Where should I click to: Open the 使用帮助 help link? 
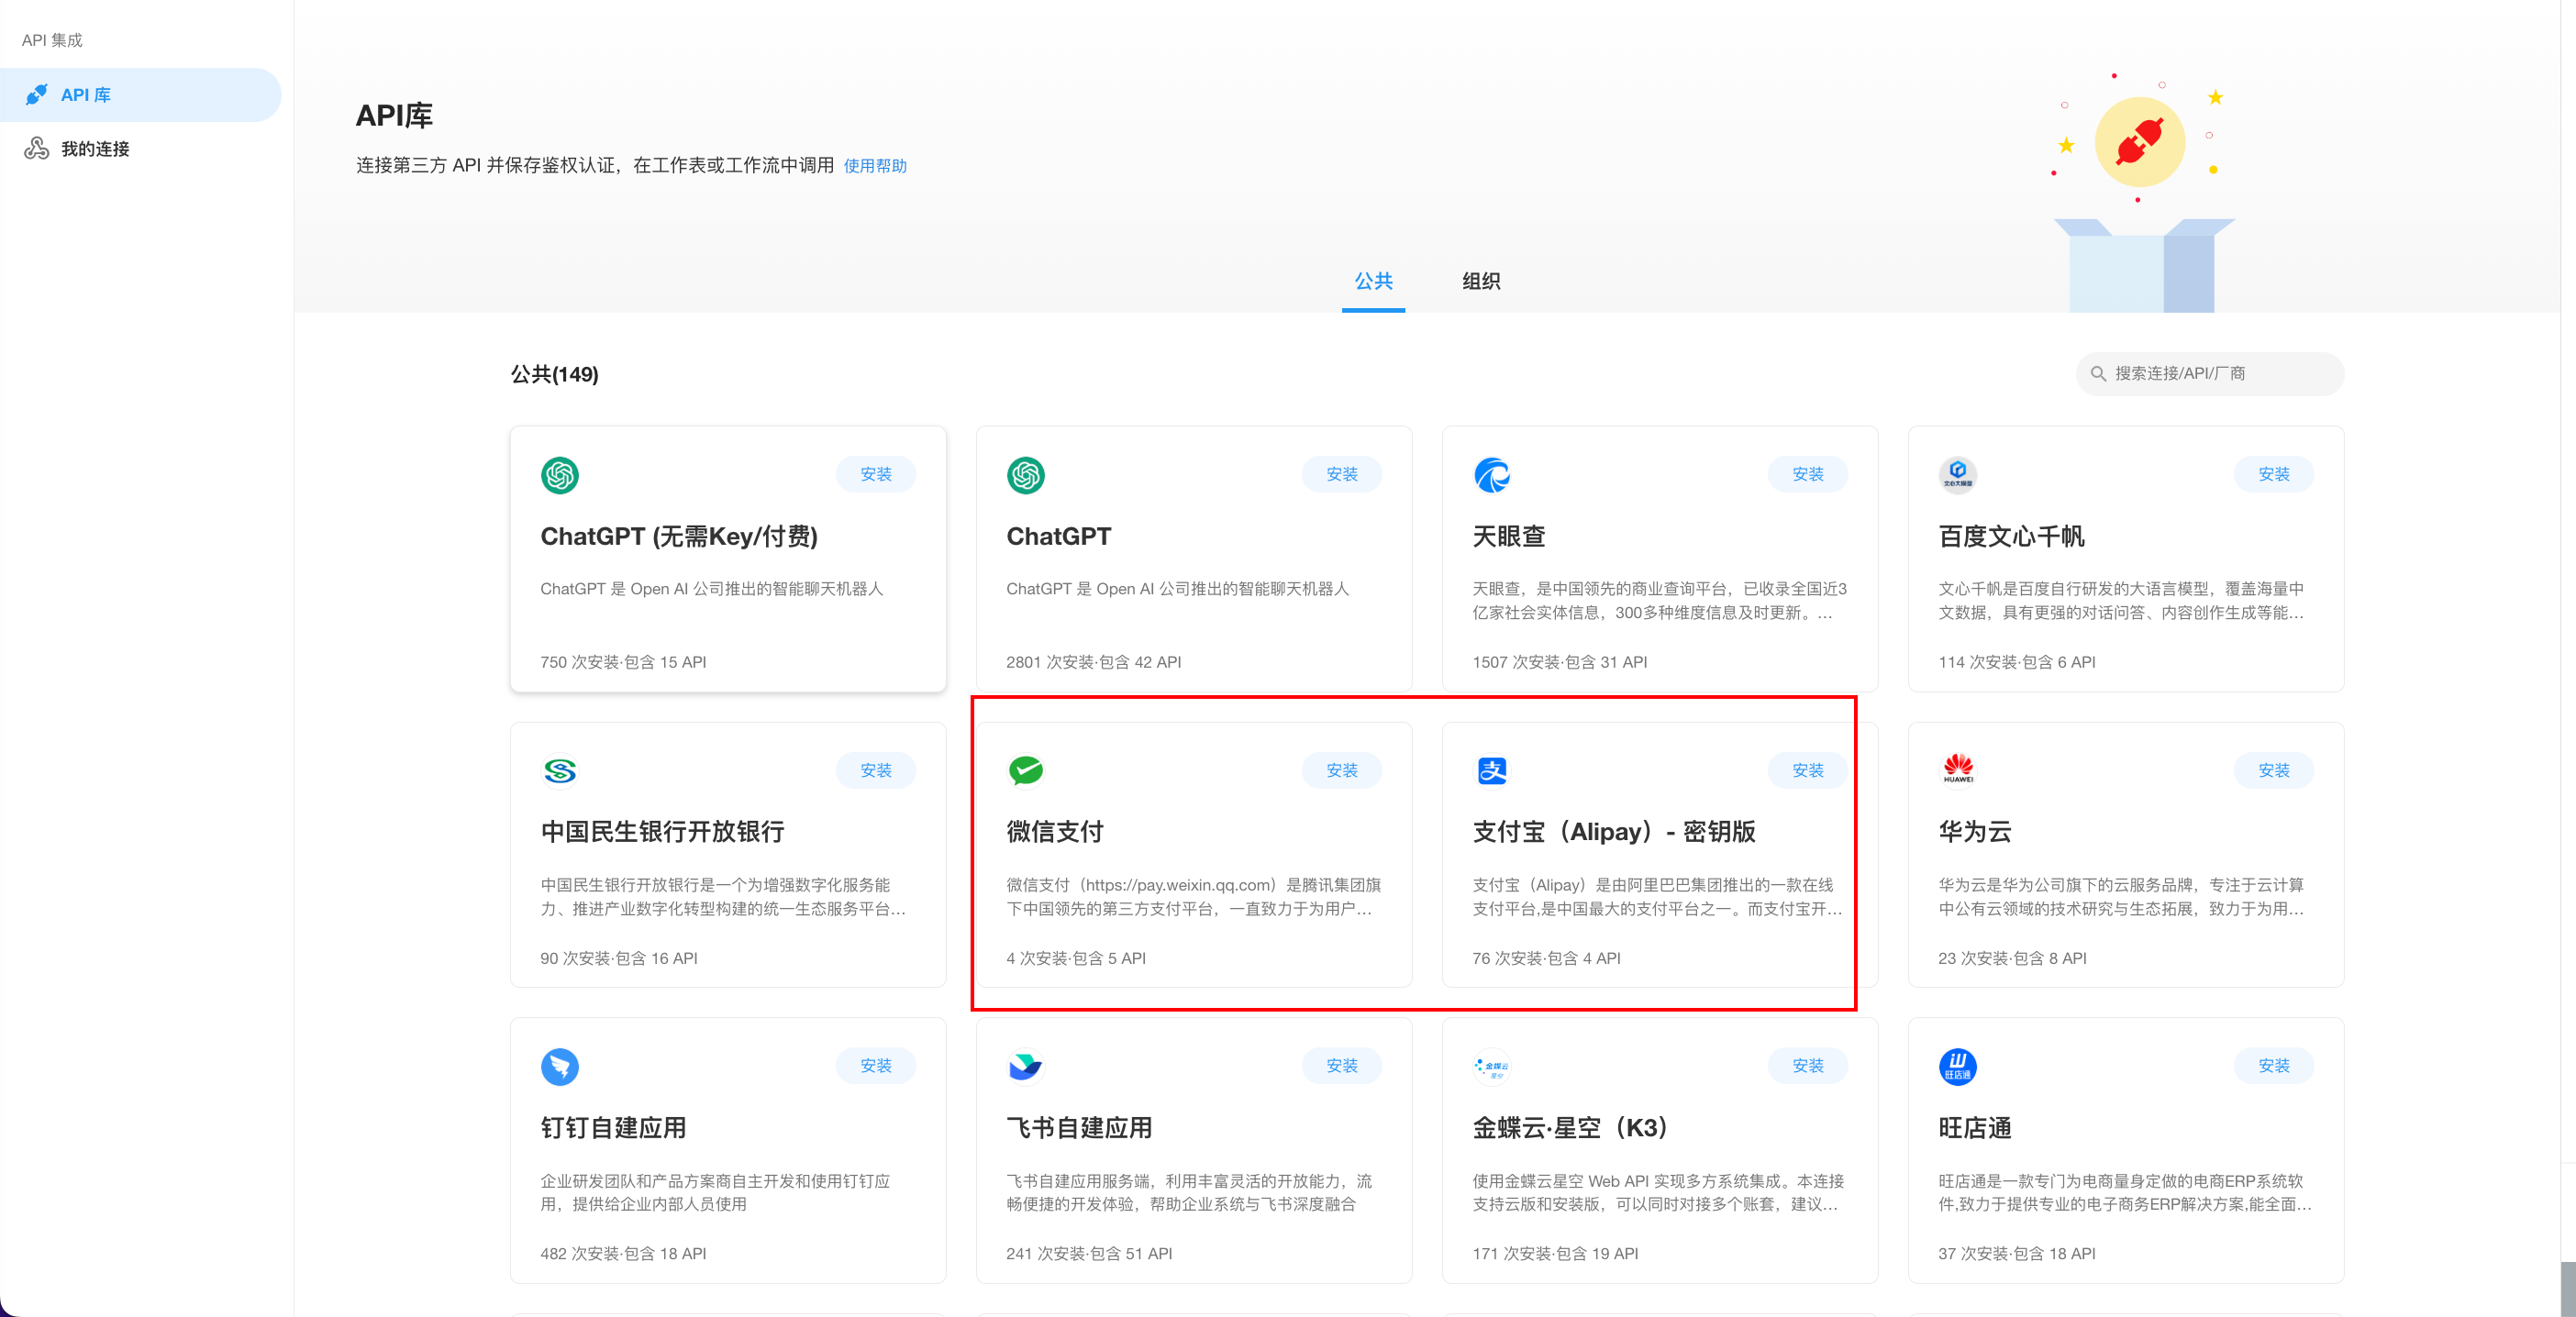874,166
